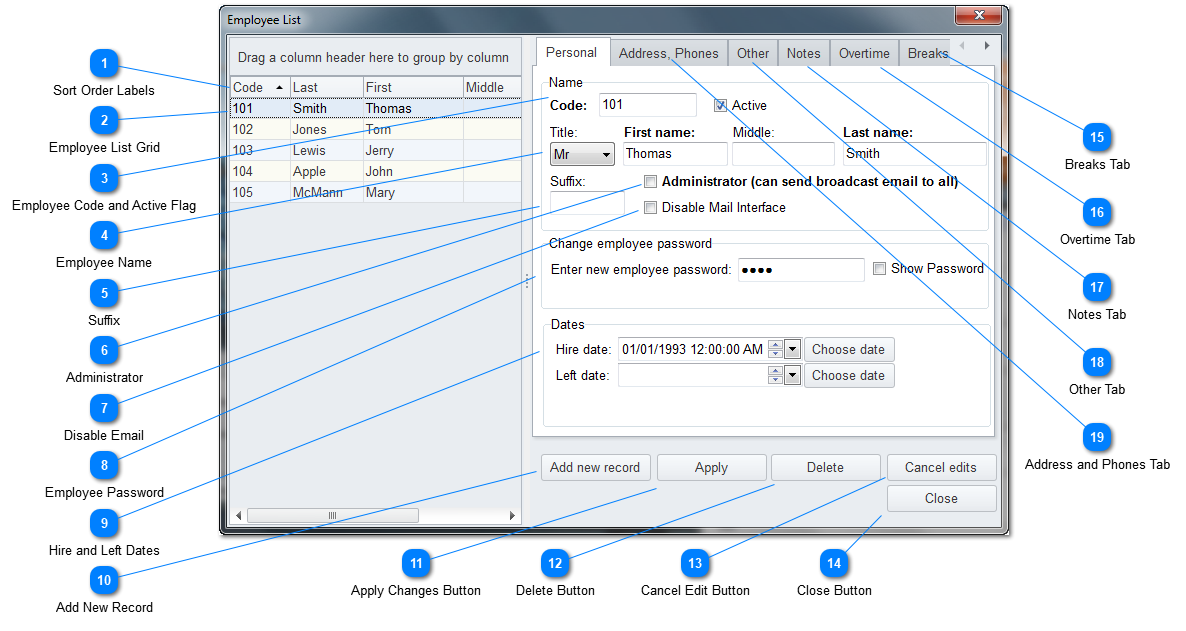Click the tab scroll left arrow
Screen dimensions: 1186x631
click(x=962, y=46)
